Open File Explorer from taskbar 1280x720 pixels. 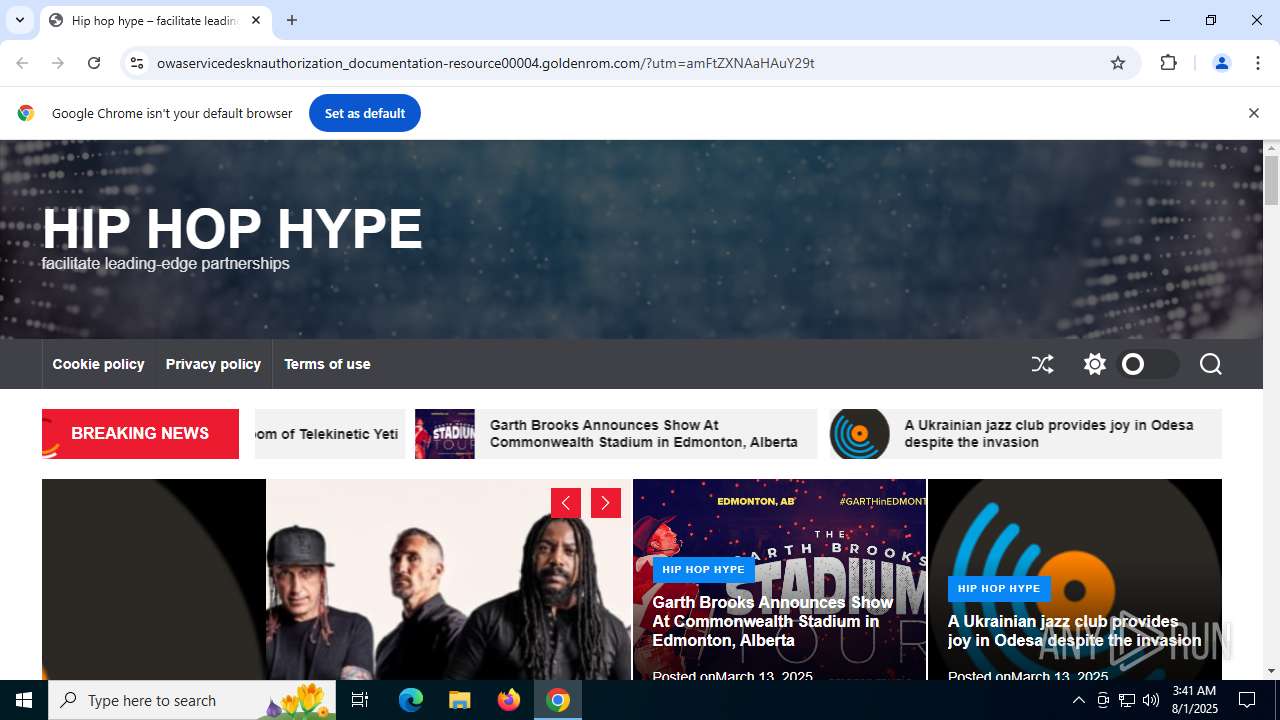coord(459,700)
